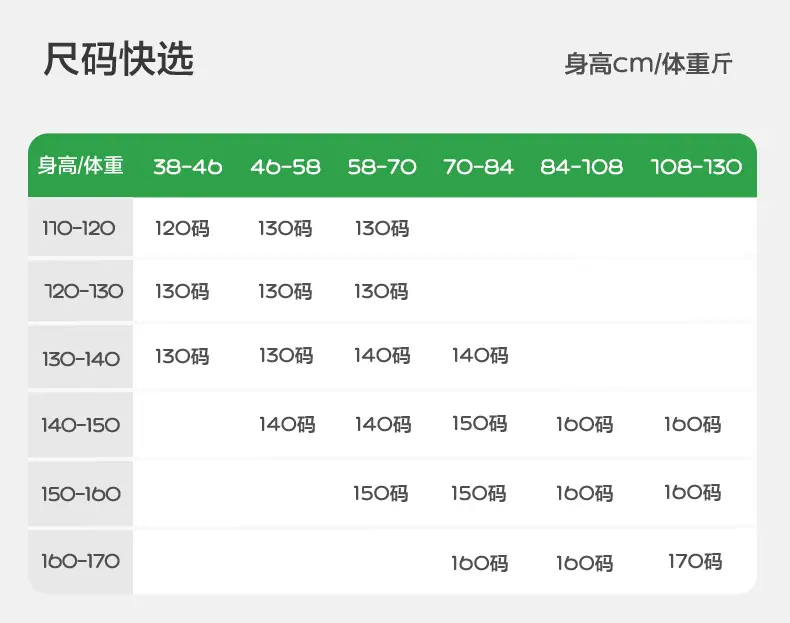790x623 pixels.
Task: Choose the 84-108 weight column header
Action: (581, 167)
